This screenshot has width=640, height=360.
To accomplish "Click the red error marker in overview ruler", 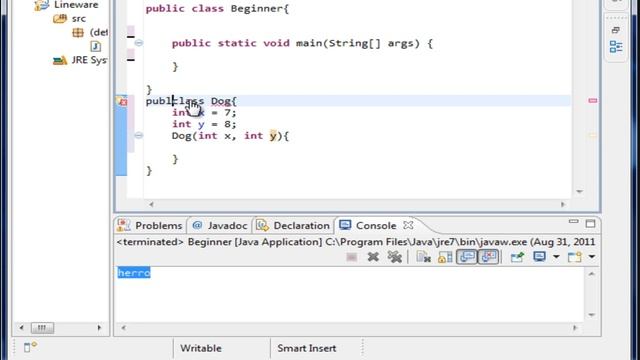I will [593, 100].
